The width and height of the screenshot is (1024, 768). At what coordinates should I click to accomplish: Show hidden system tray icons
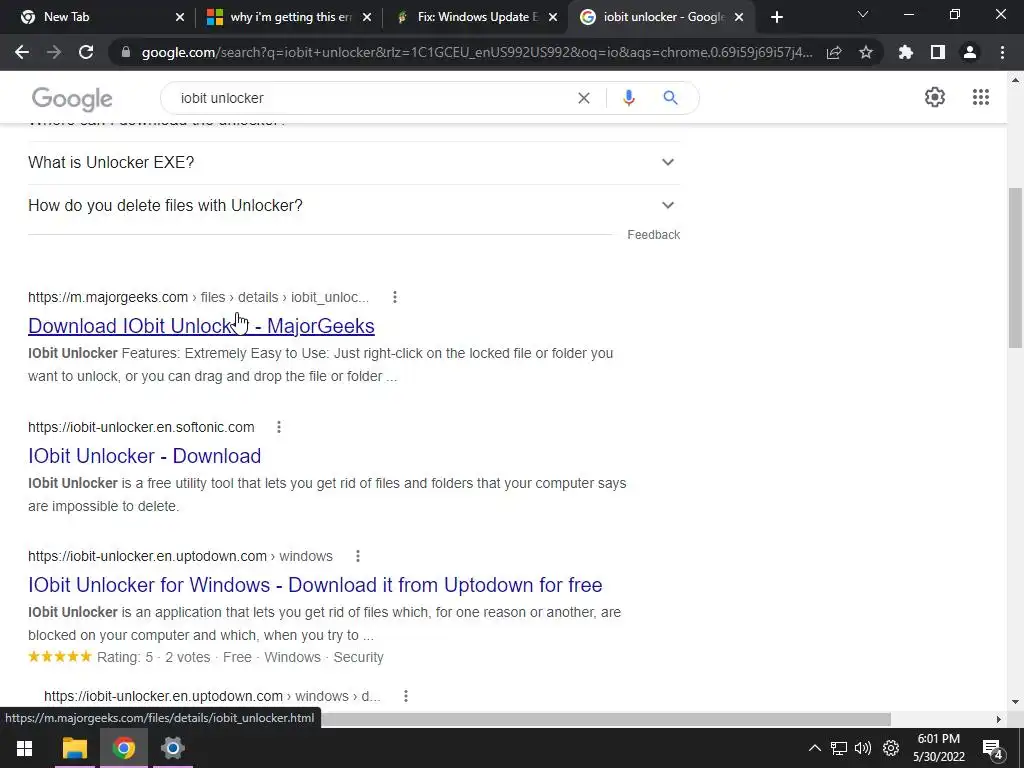pyautogui.click(x=814, y=748)
